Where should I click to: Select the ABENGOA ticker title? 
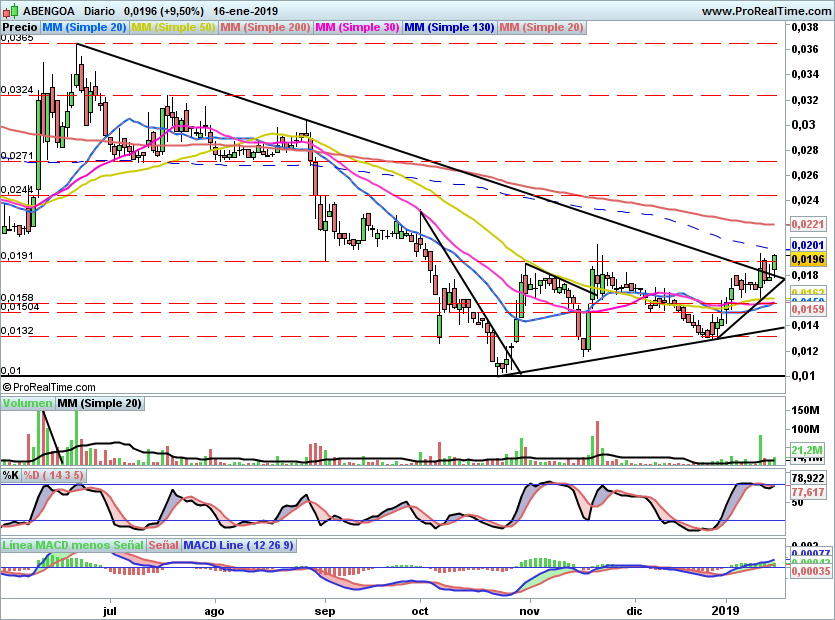[48, 11]
